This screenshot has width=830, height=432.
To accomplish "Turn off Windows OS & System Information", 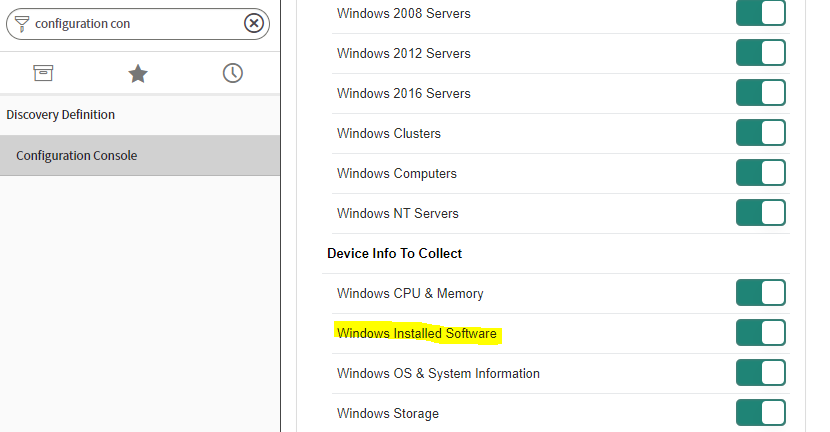I will pyautogui.click(x=761, y=373).
